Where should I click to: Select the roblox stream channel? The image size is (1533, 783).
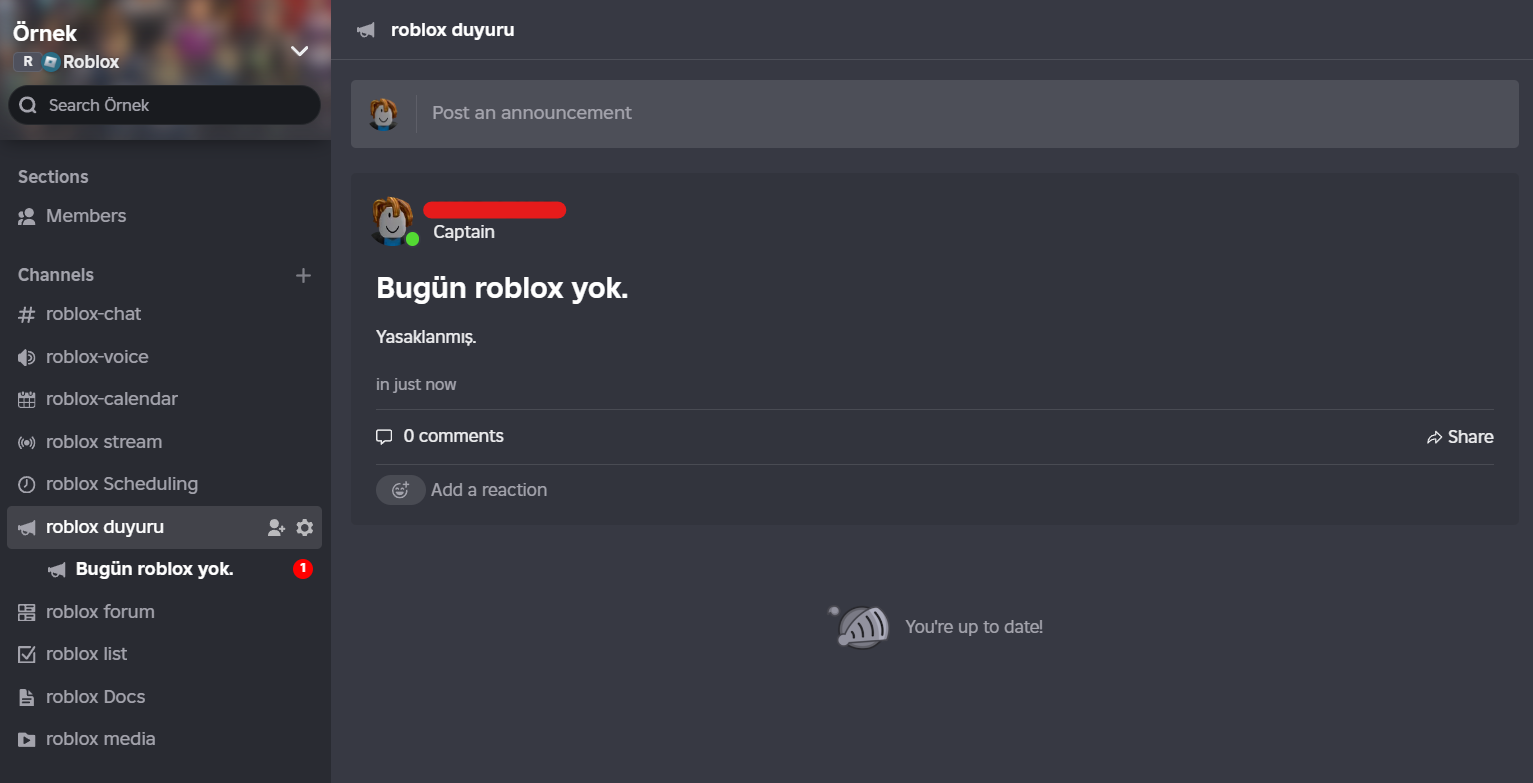point(103,442)
